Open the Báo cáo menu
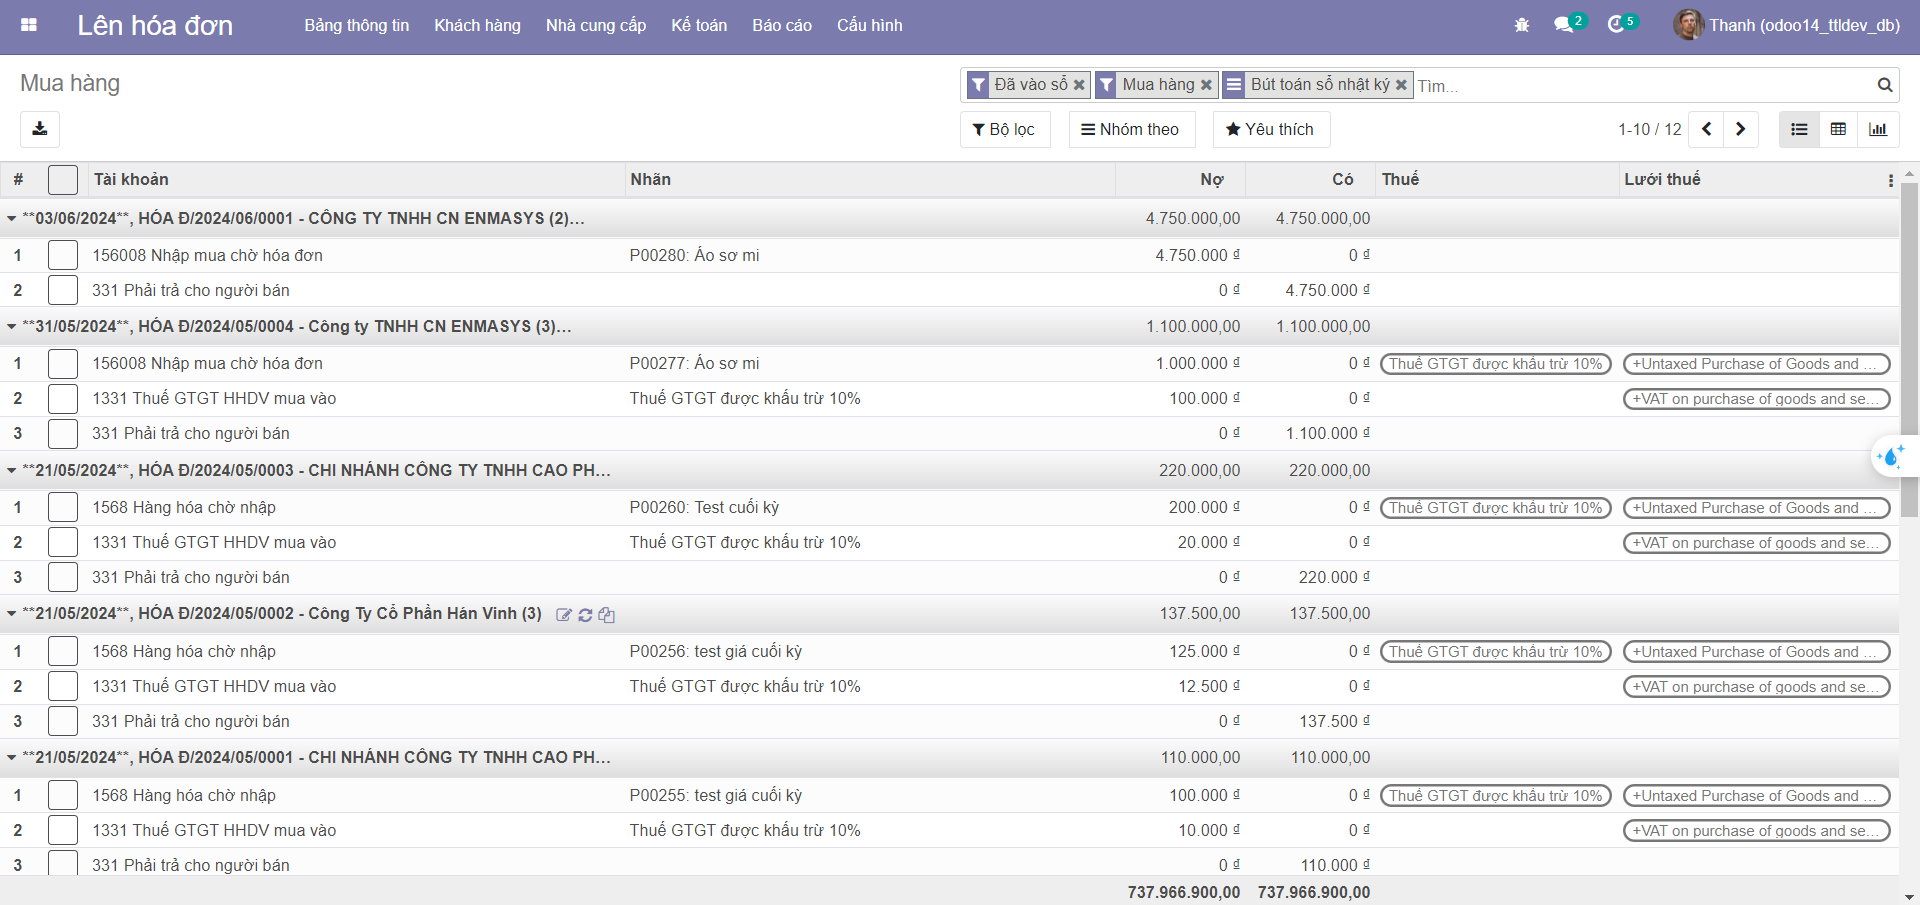 pos(782,25)
